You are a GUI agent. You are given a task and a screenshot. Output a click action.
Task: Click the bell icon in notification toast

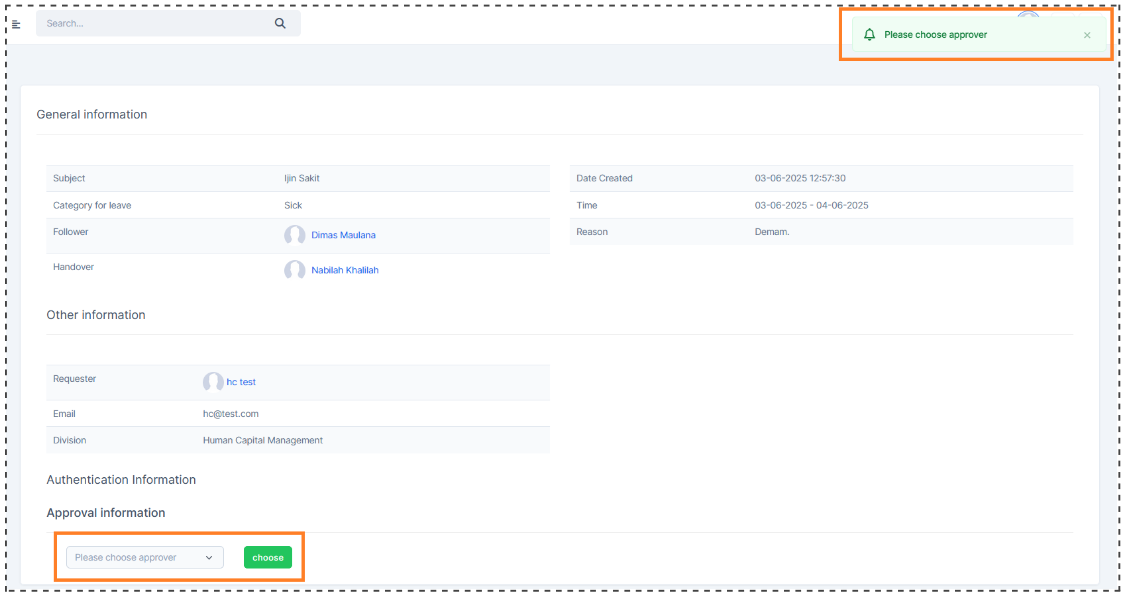coord(869,35)
